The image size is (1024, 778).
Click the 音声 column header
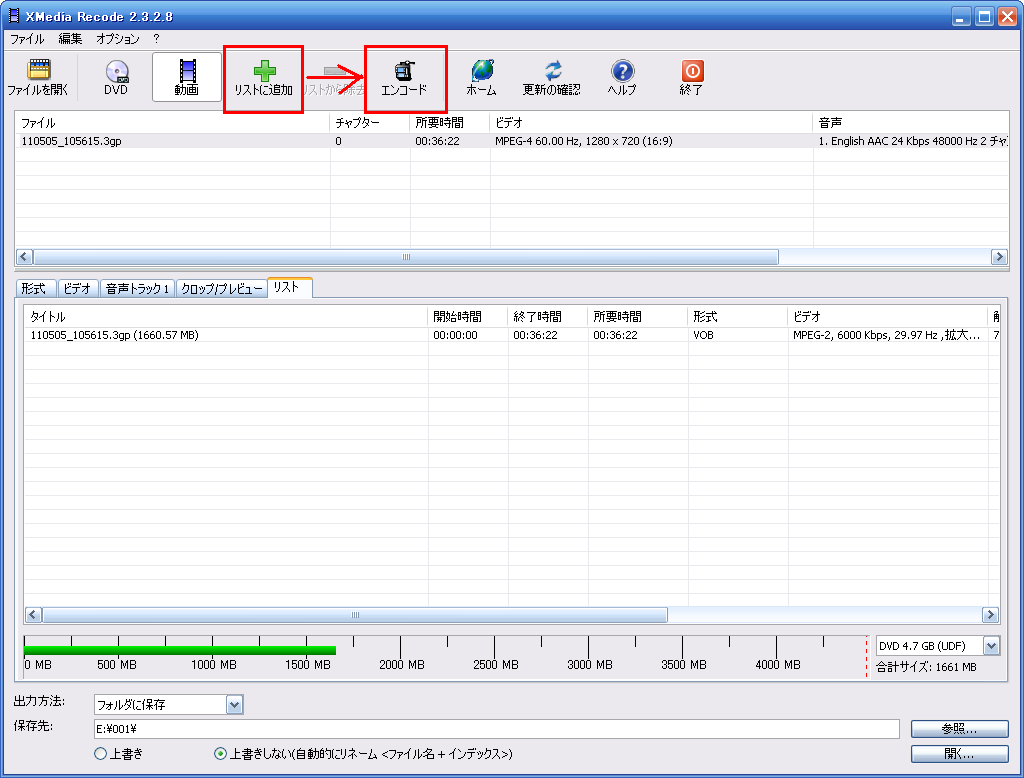click(911, 123)
